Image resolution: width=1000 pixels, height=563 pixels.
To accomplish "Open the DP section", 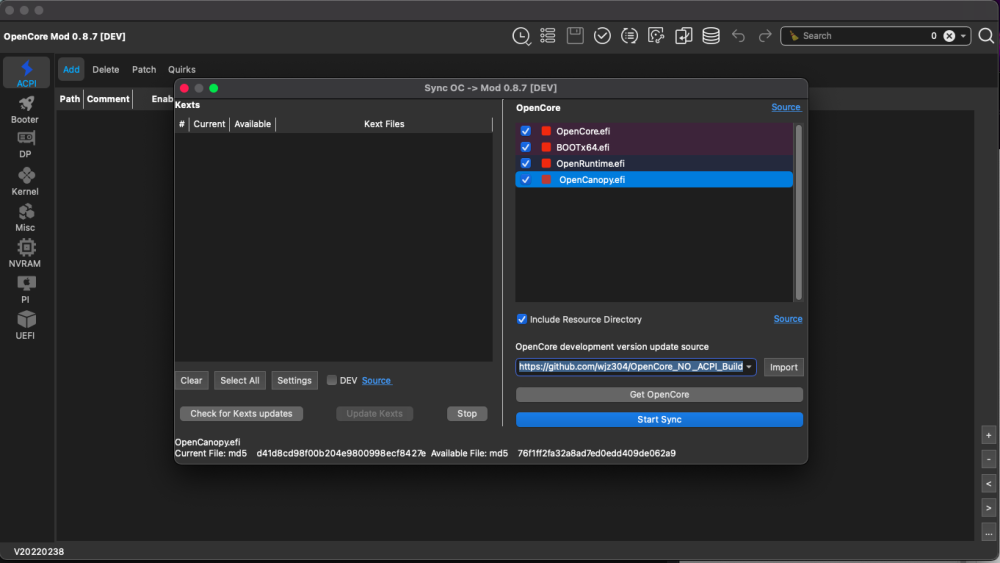I will 25,145.
